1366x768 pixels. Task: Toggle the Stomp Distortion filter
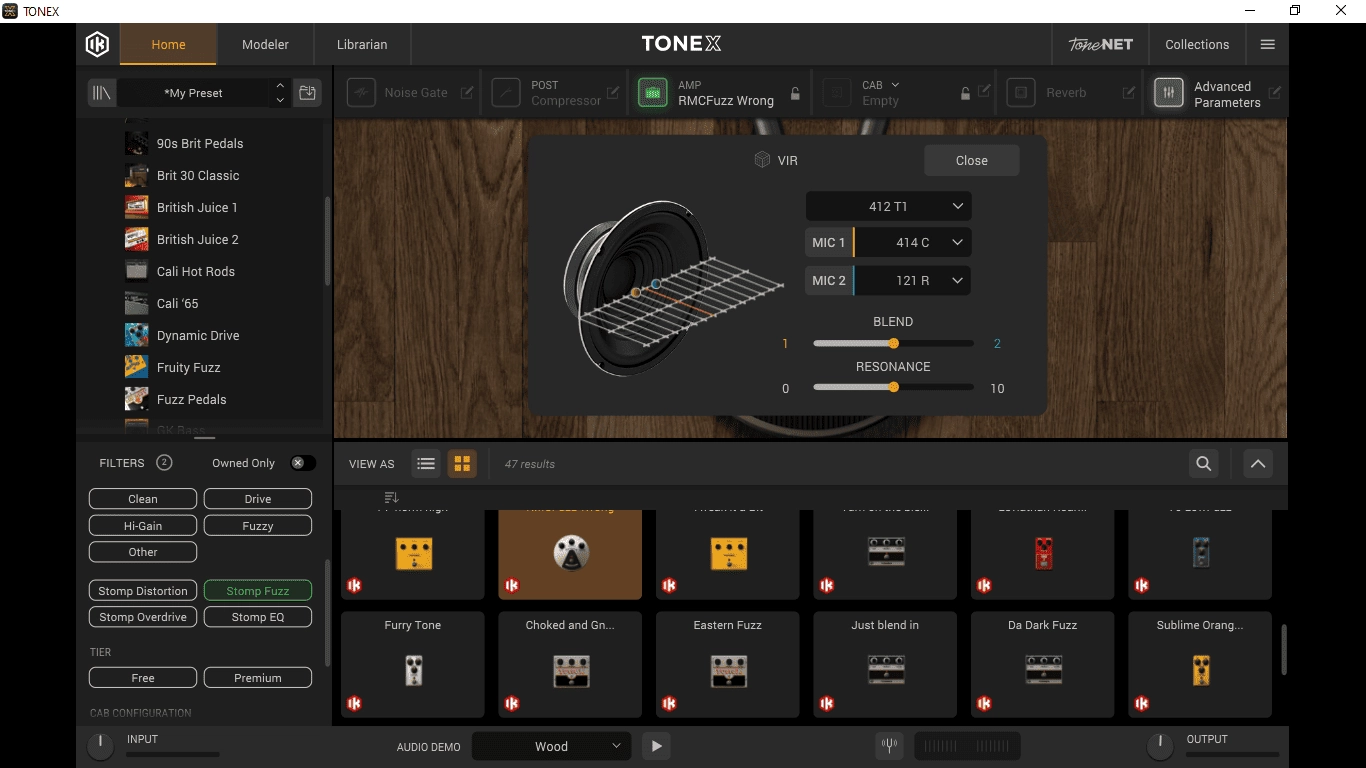tap(143, 591)
